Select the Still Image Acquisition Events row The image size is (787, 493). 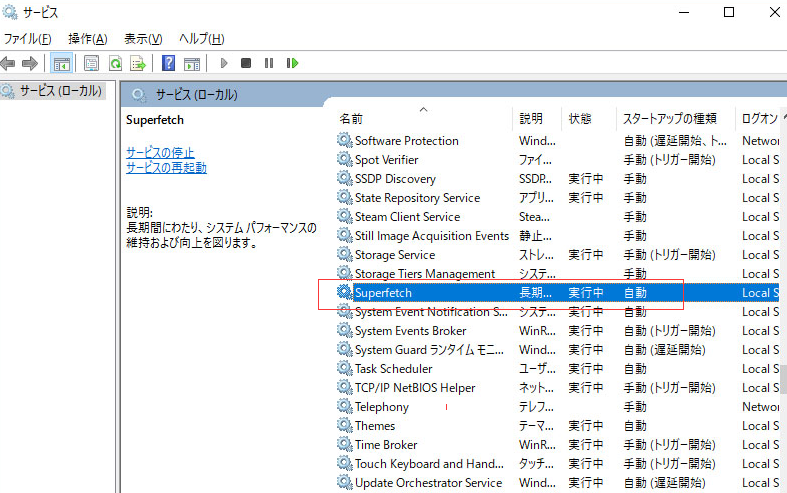pyautogui.click(x=558, y=235)
